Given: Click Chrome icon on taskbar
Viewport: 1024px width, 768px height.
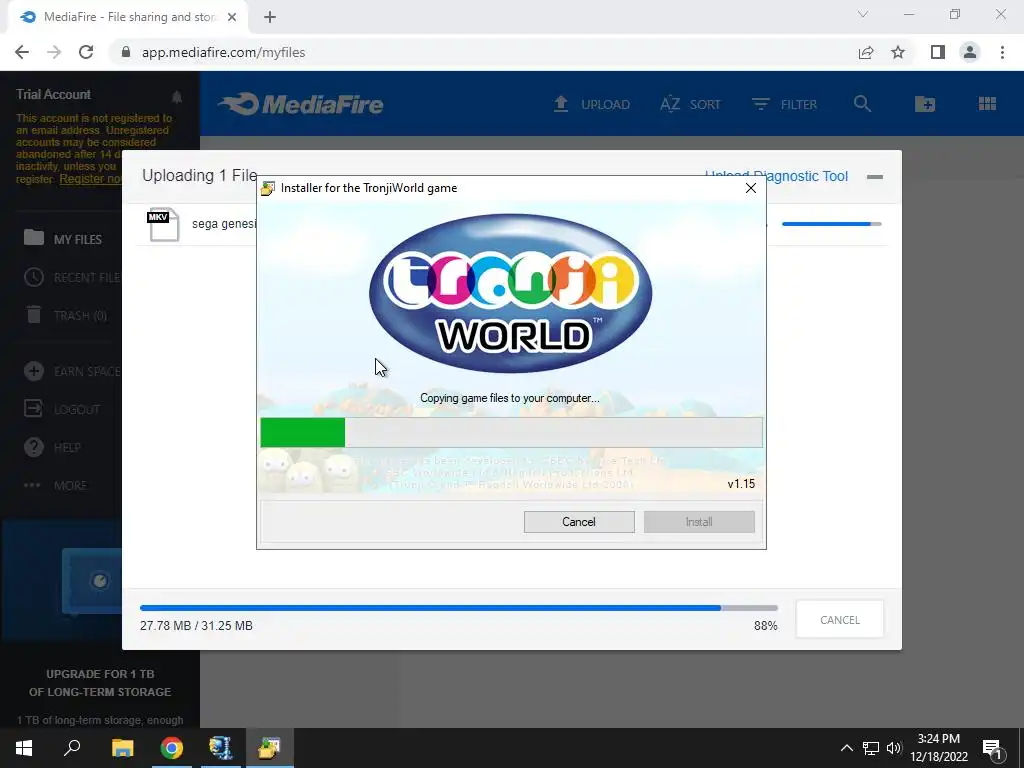Looking at the screenshot, I should 172,748.
